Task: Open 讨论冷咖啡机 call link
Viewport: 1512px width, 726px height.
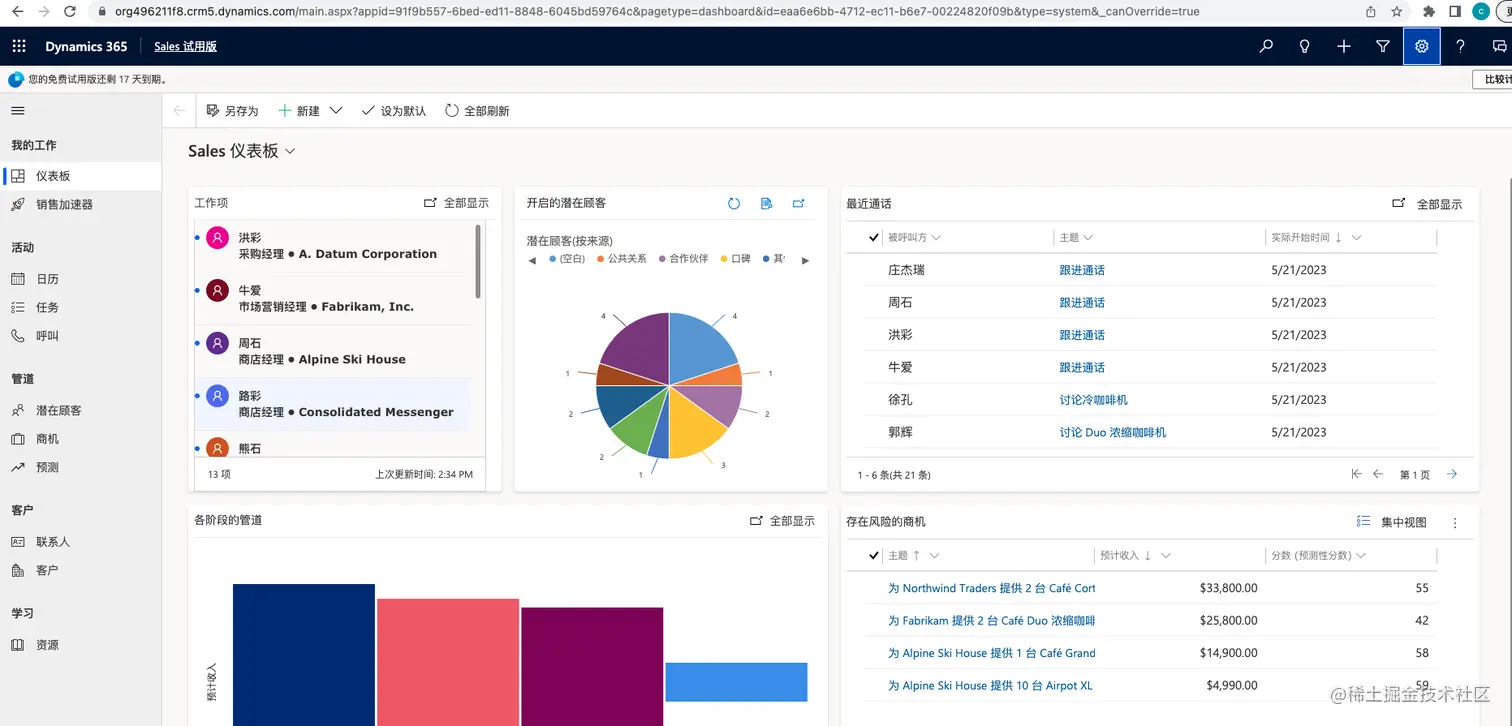Action: click(1093, 400)
